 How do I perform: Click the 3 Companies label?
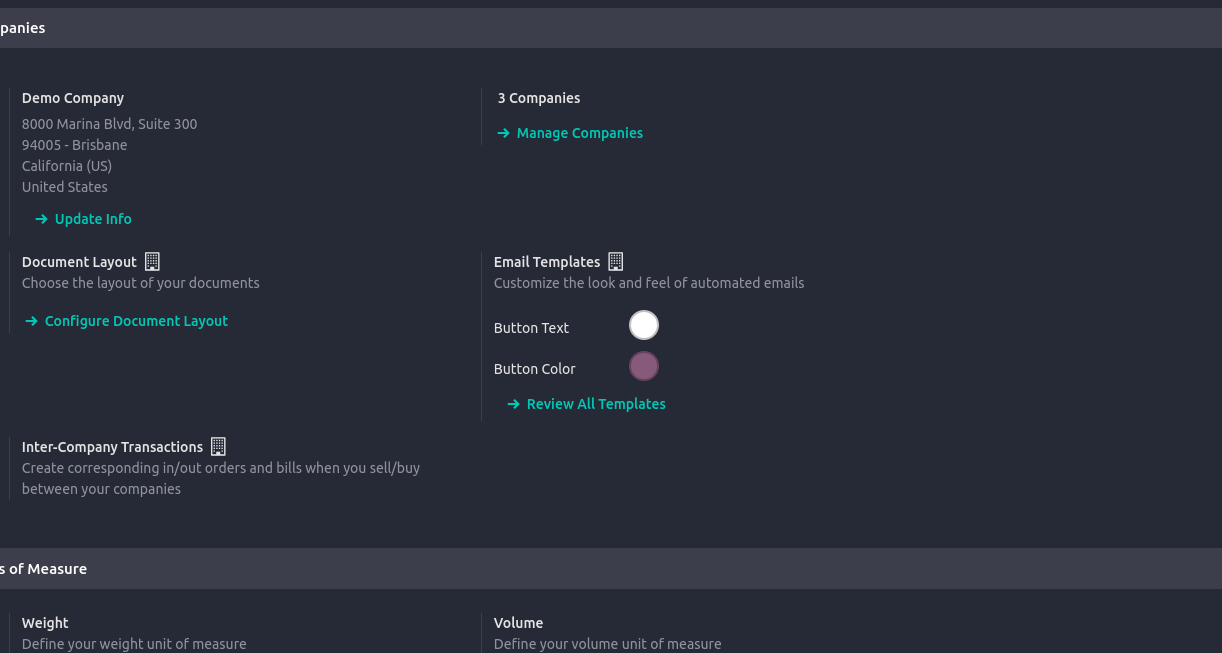tap(539, 98)
